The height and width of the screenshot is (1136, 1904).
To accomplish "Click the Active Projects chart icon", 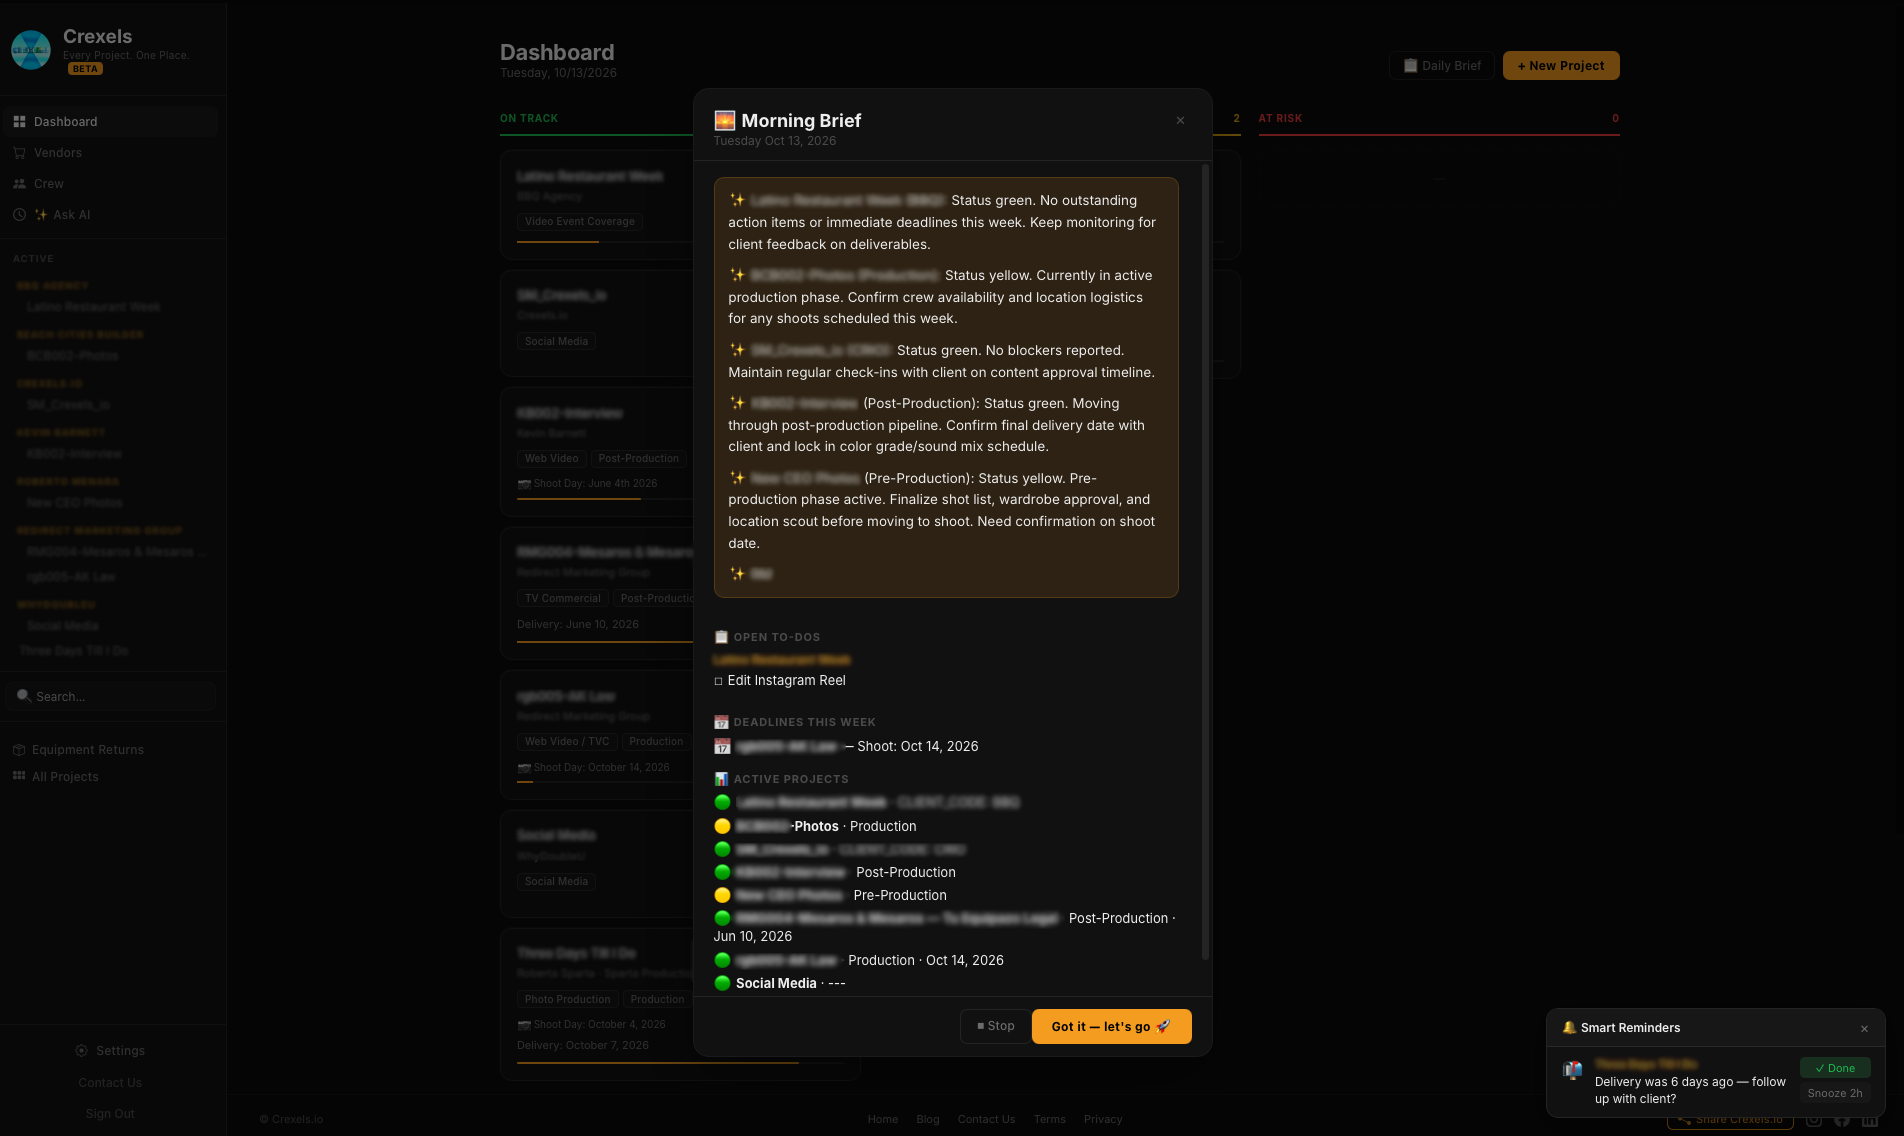I will (x=722, y=779).
